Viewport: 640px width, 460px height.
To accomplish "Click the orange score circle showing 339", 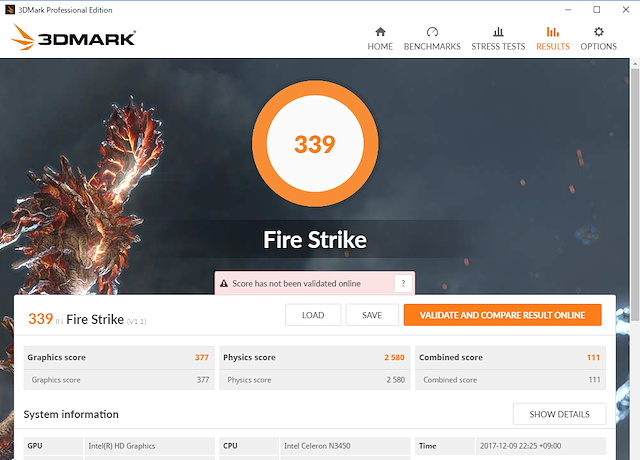I will click(315, 144).
